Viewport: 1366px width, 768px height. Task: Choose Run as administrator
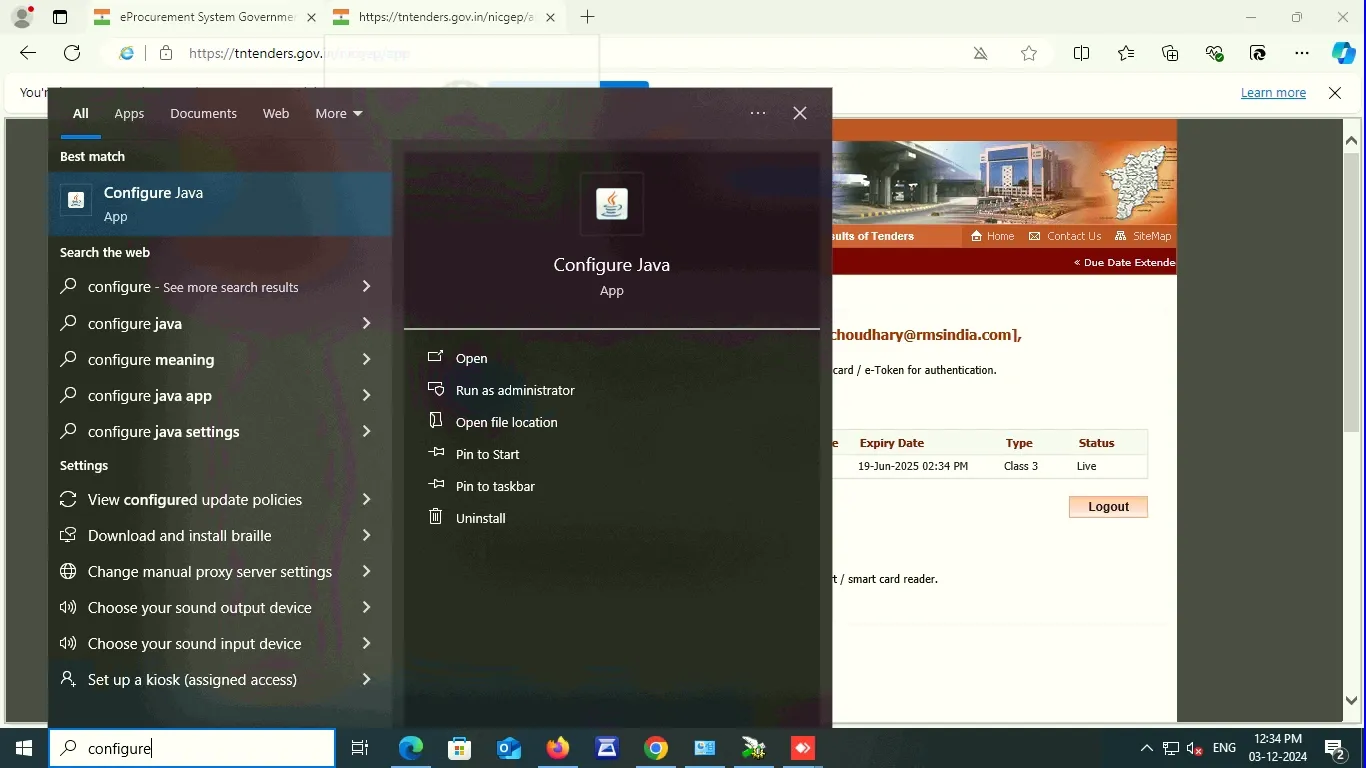click(515, 390)
